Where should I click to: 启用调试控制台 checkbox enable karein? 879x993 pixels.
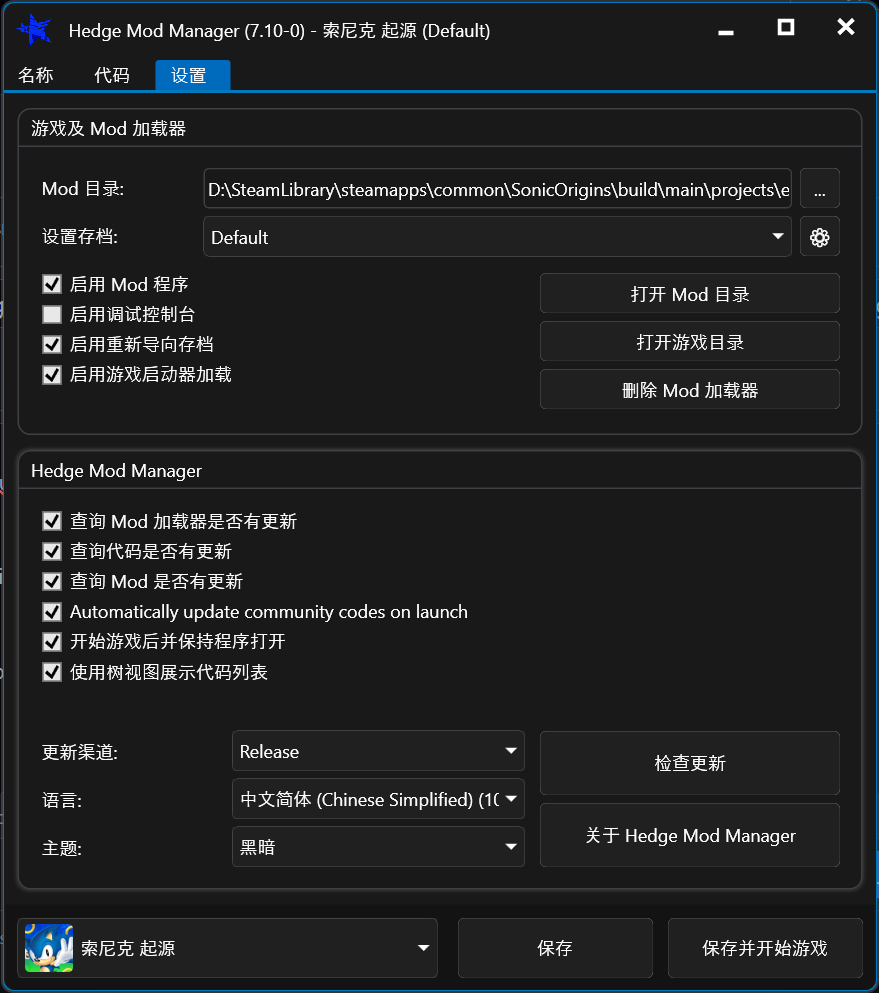51,314
